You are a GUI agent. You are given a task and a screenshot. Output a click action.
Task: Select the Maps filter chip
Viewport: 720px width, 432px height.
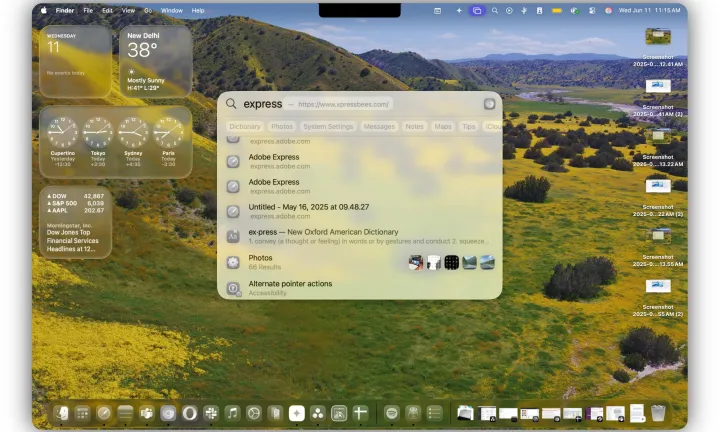tap(443, 126)
